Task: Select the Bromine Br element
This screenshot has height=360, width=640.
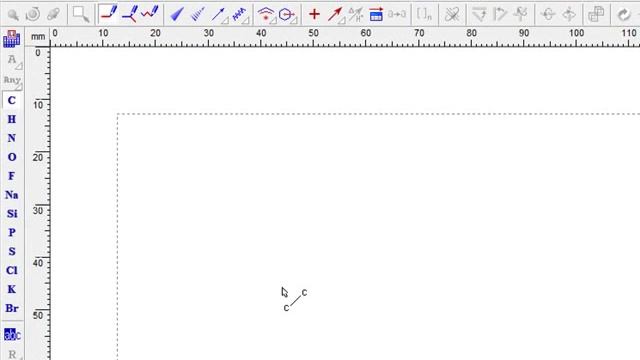Action: coord(12,308)
